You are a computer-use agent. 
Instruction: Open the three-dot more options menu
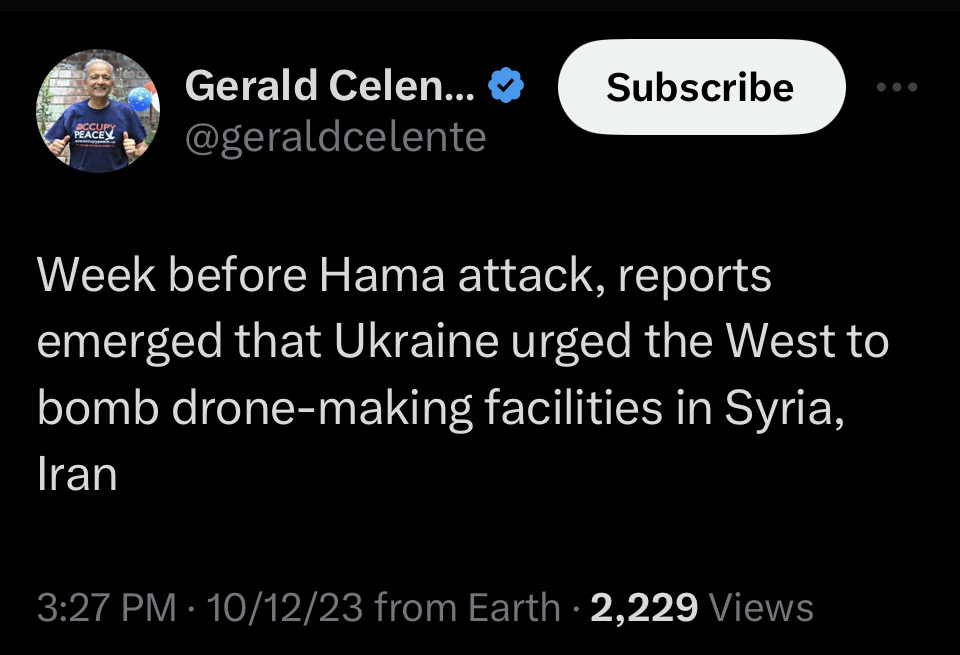point(896,87)
